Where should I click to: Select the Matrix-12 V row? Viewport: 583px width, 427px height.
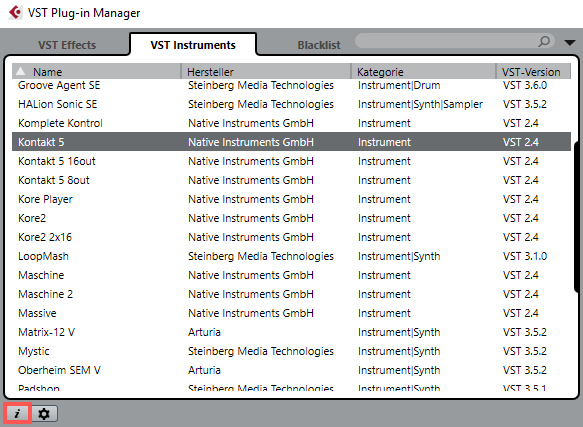[291, 332]
